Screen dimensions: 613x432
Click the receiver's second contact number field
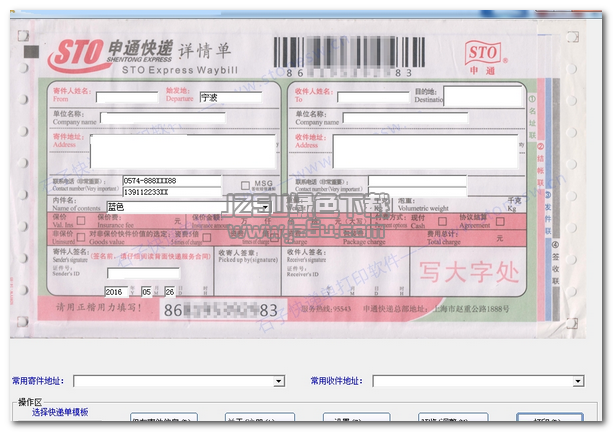point(417,192)
